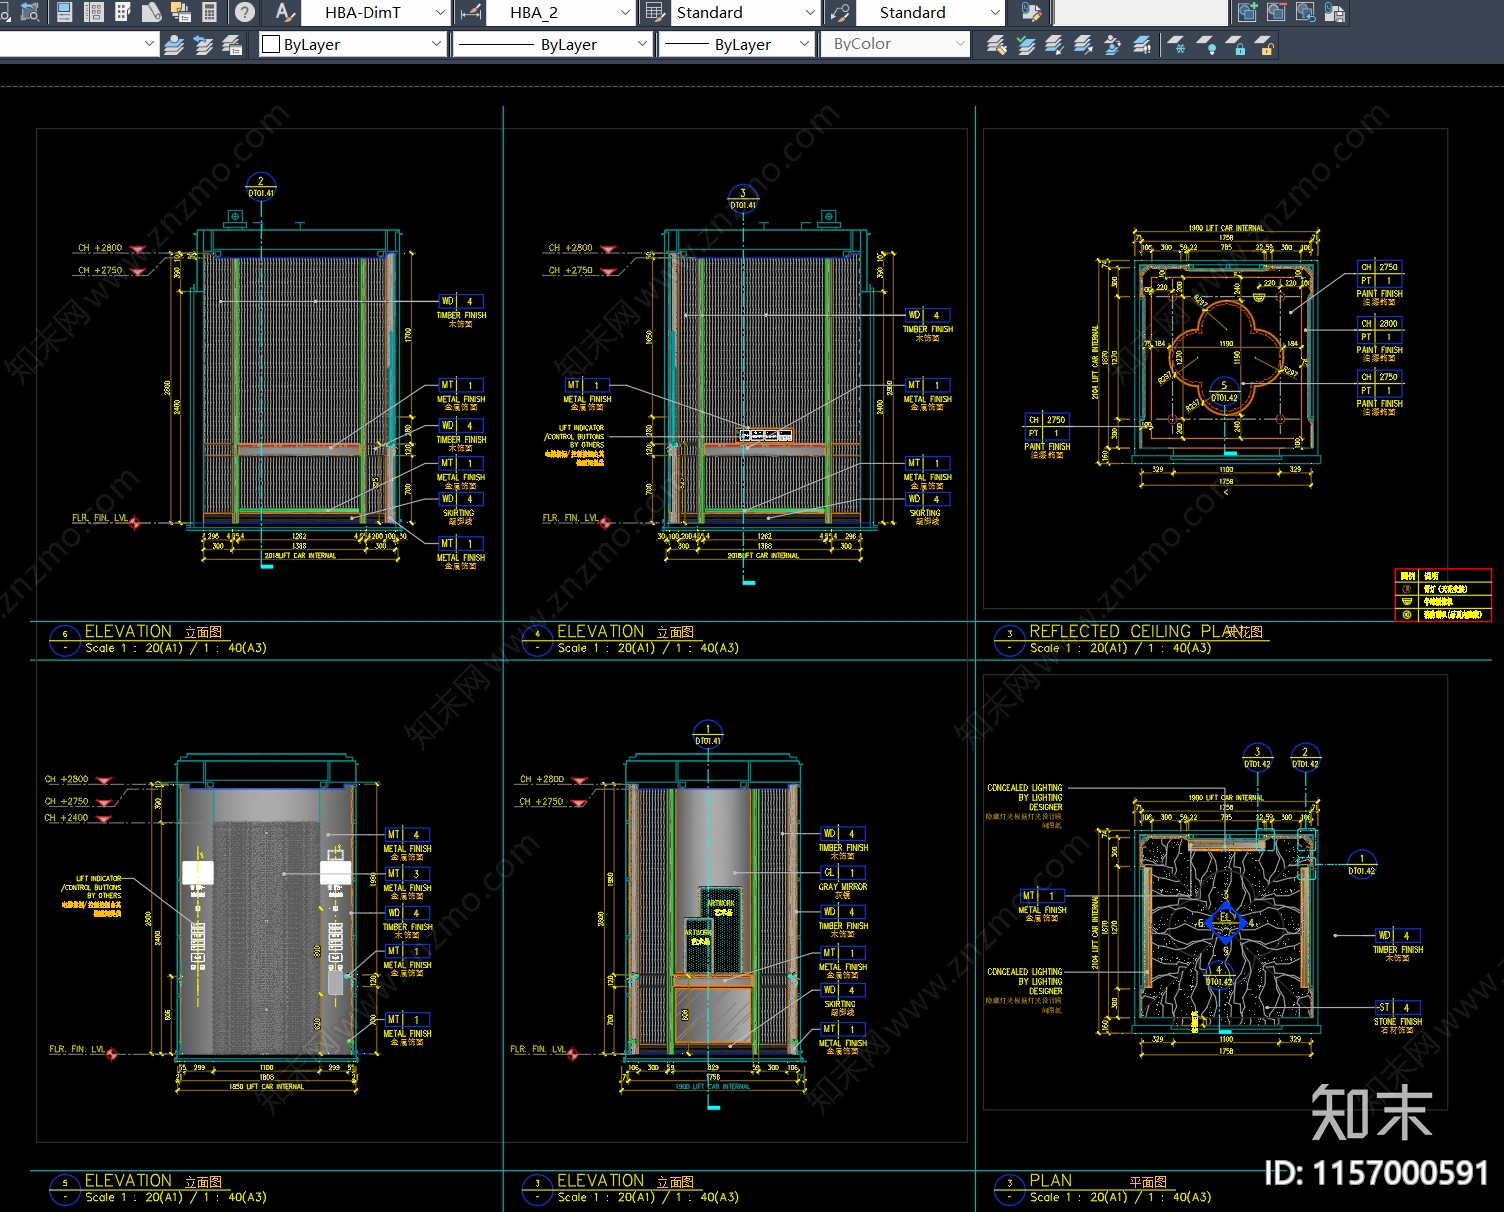The height and width of the screenshot is (1212, 1504).
Task: Click Add to Working Set icon
Action: pyautogui.click(x=1247, y=12)
